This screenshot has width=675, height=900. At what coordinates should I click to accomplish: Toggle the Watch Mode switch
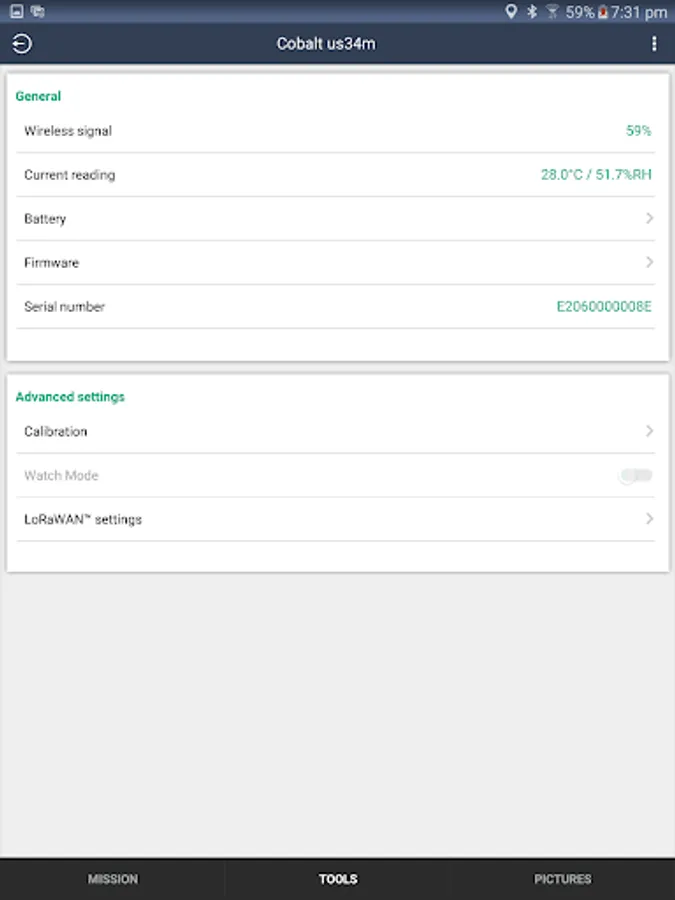636,476
